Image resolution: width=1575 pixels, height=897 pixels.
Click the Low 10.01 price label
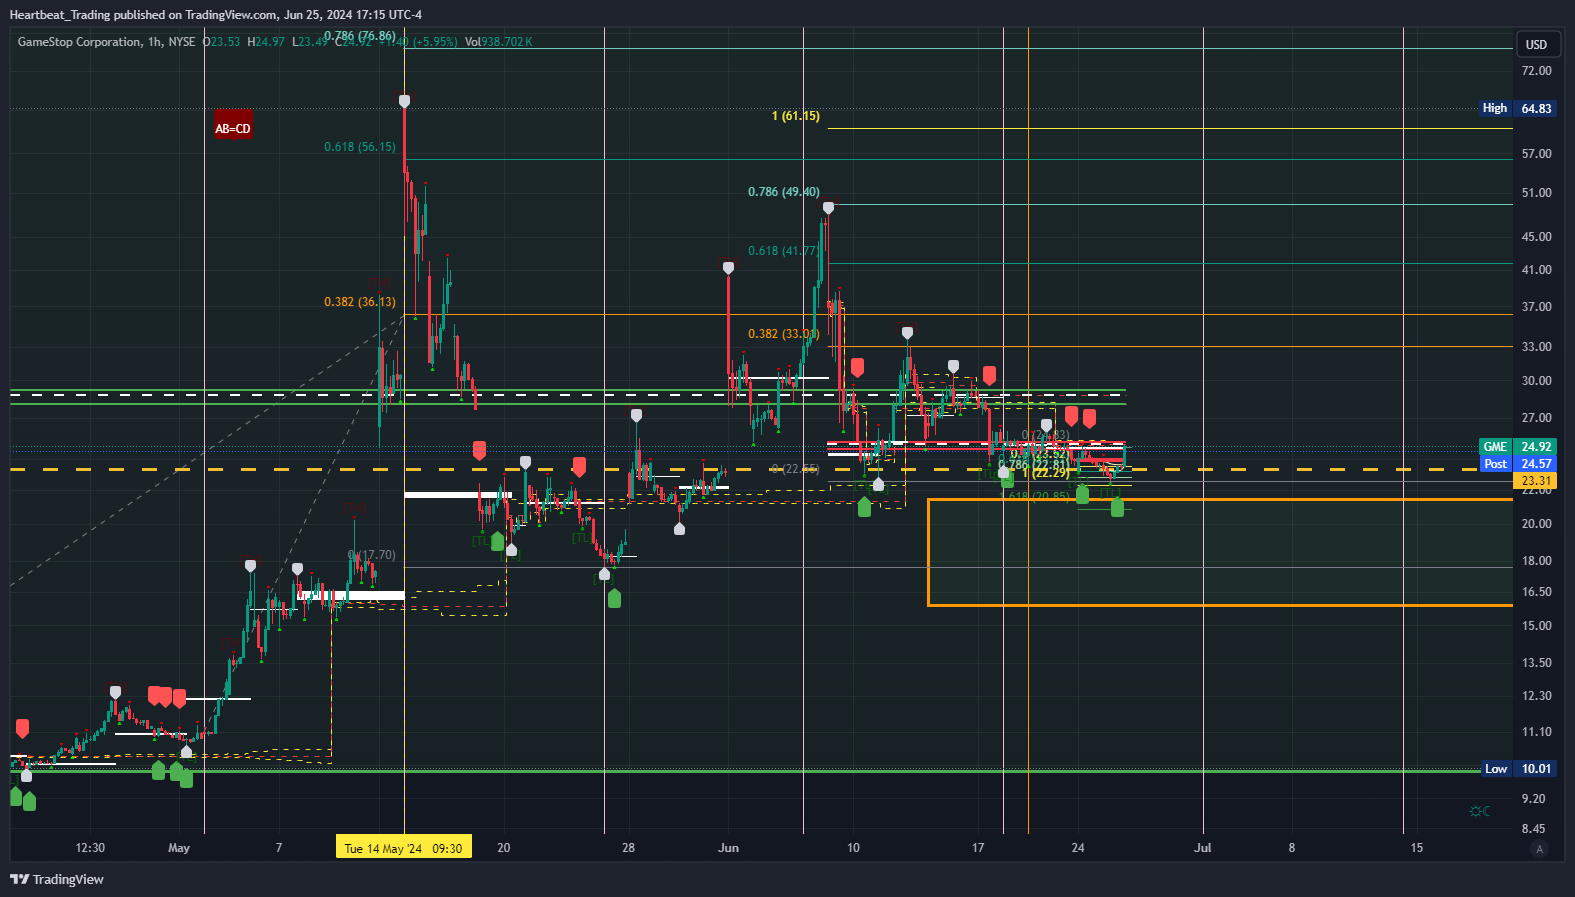(1518, 769)
